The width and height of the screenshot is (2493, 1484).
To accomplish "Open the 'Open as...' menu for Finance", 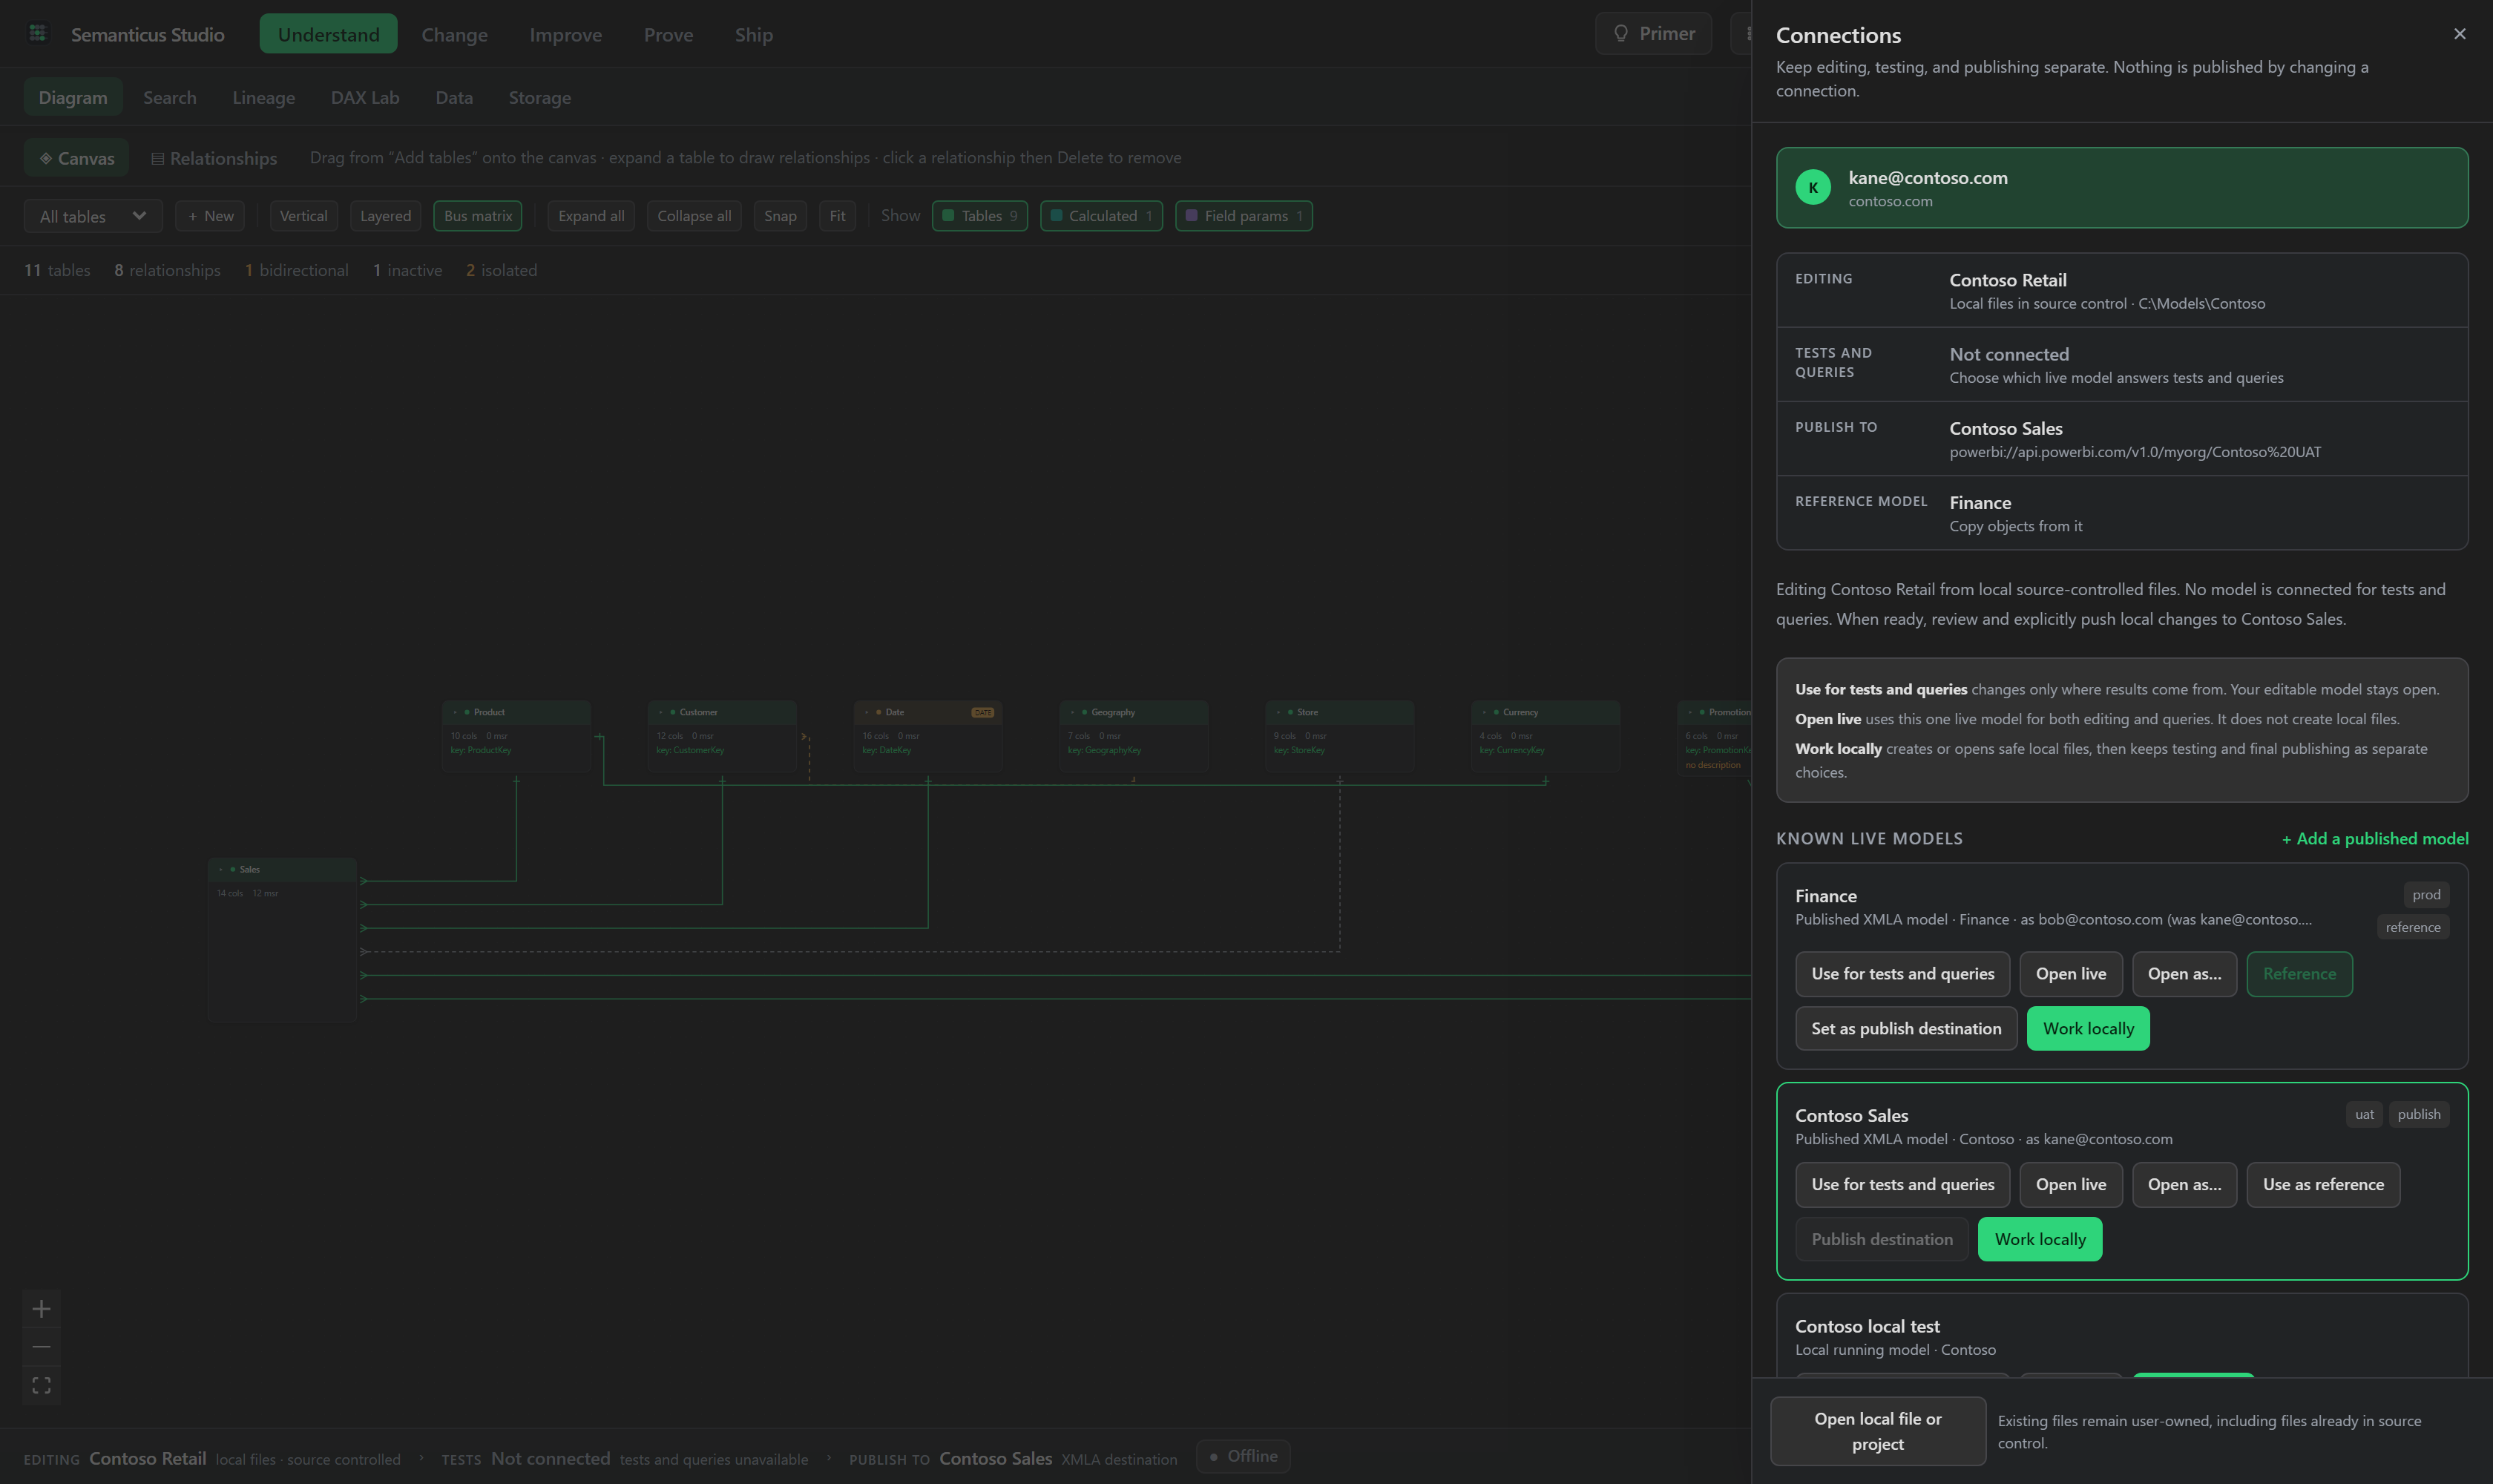I will pyautogui.click(x=2184, y=974).
